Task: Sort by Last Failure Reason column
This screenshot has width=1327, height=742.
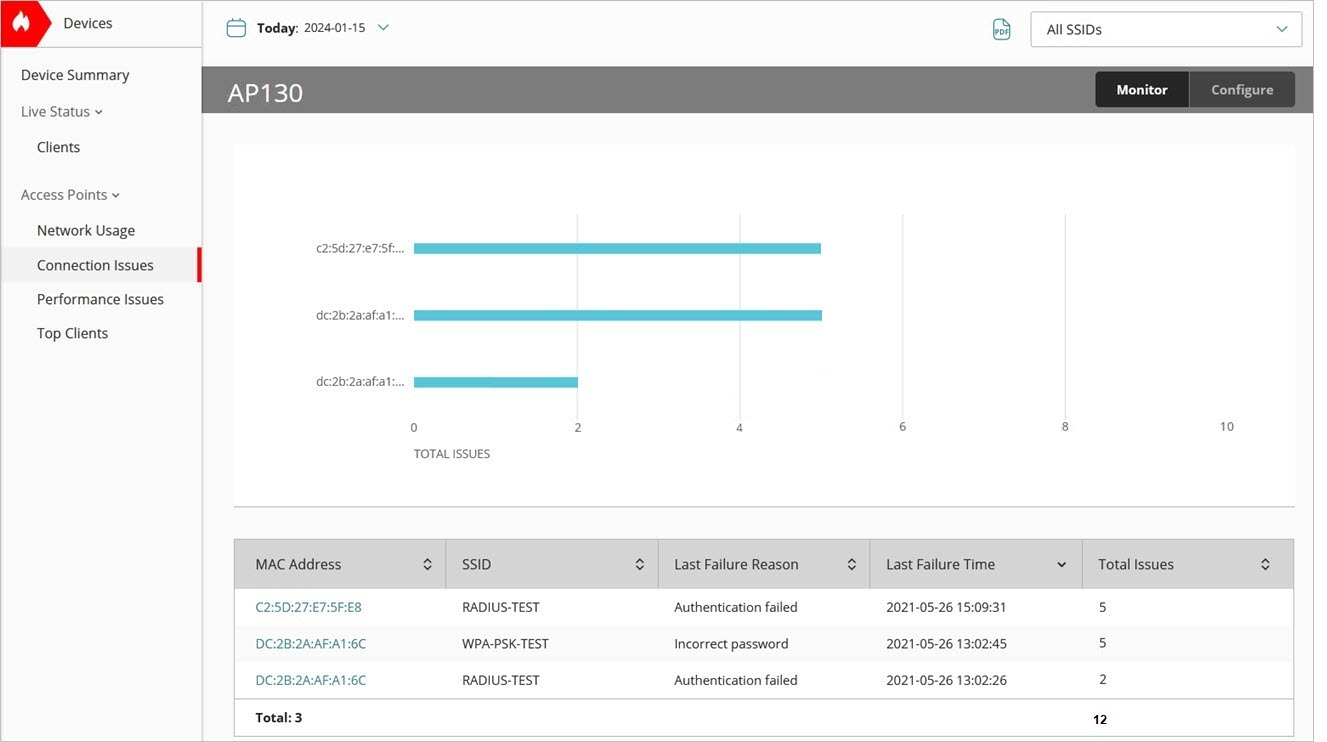Action: point(851,563)
